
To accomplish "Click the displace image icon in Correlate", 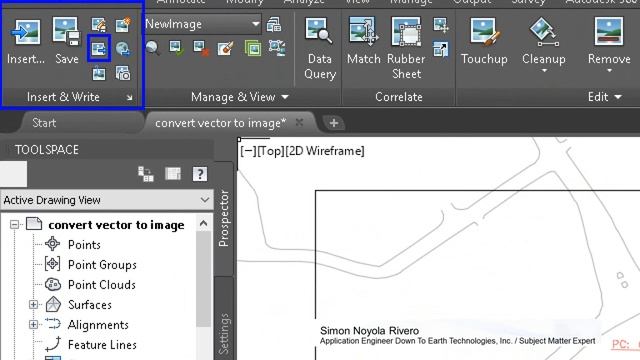I will 441,25.
